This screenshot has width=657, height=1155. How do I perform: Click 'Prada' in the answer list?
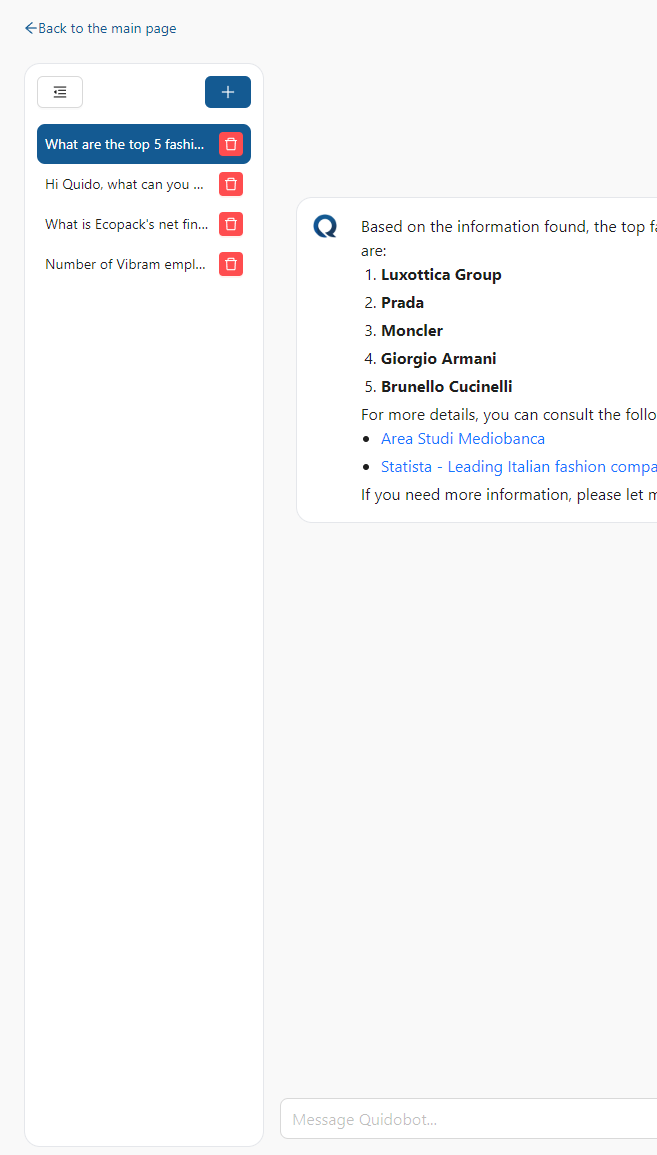[x=402, y=303]
